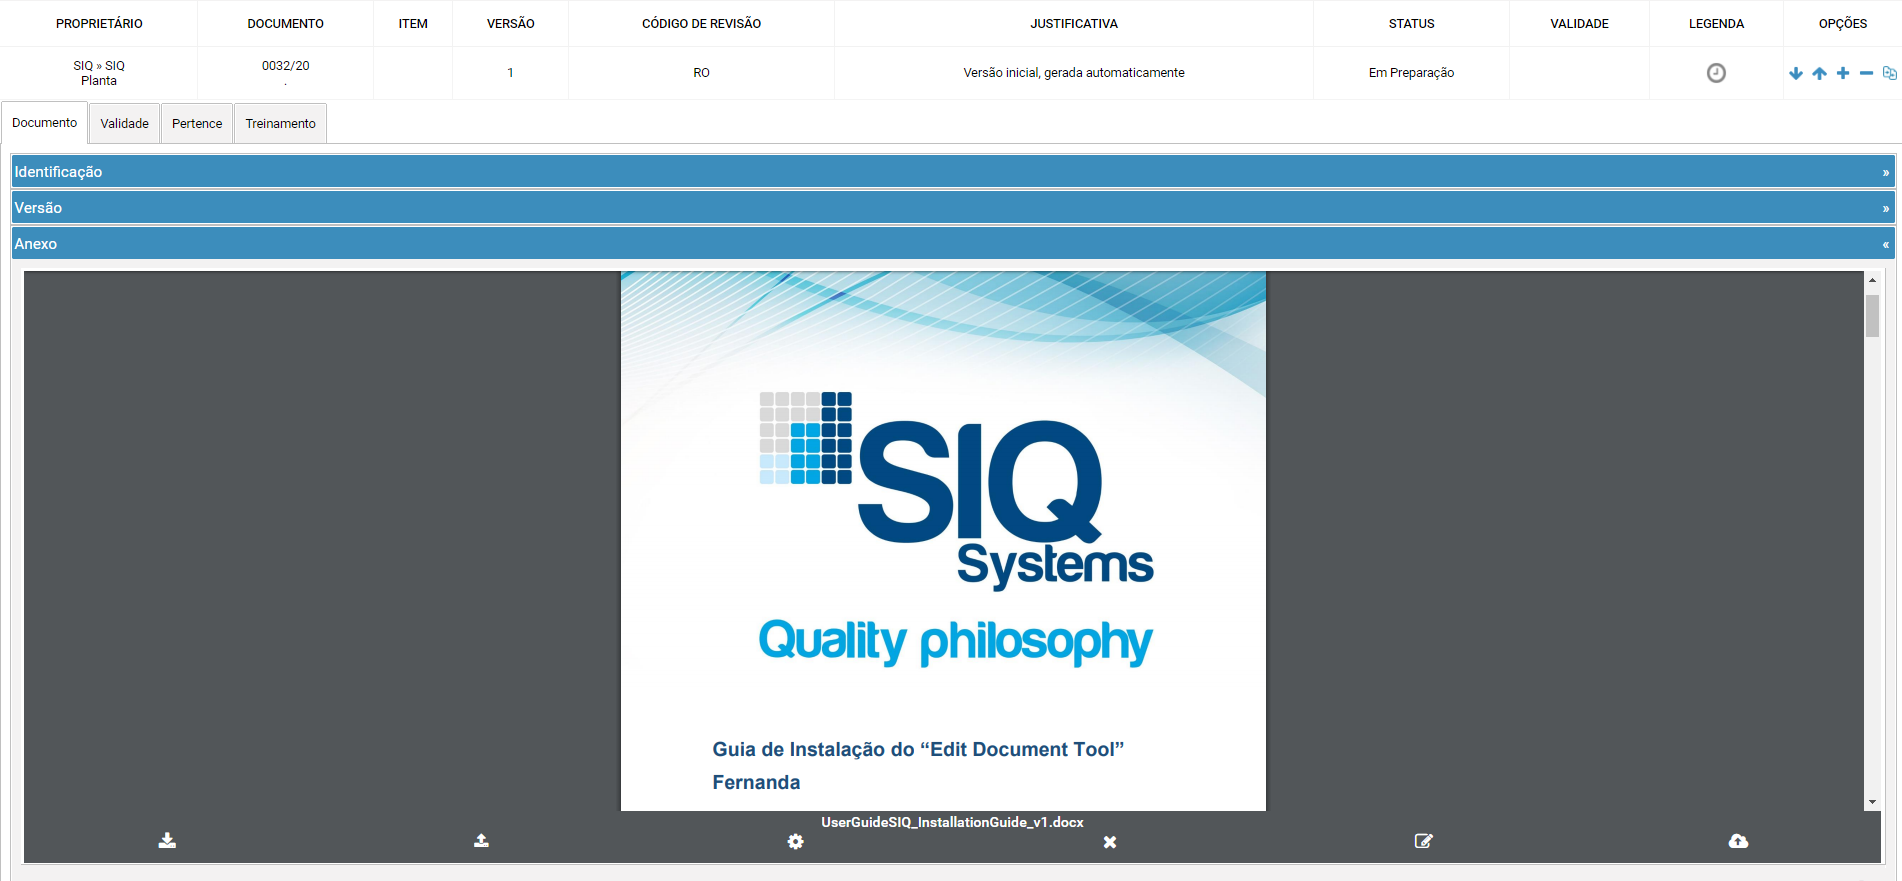Open the attachment settings gear
This screenshot has height=881, width=1902.
(x=795, y=842)
